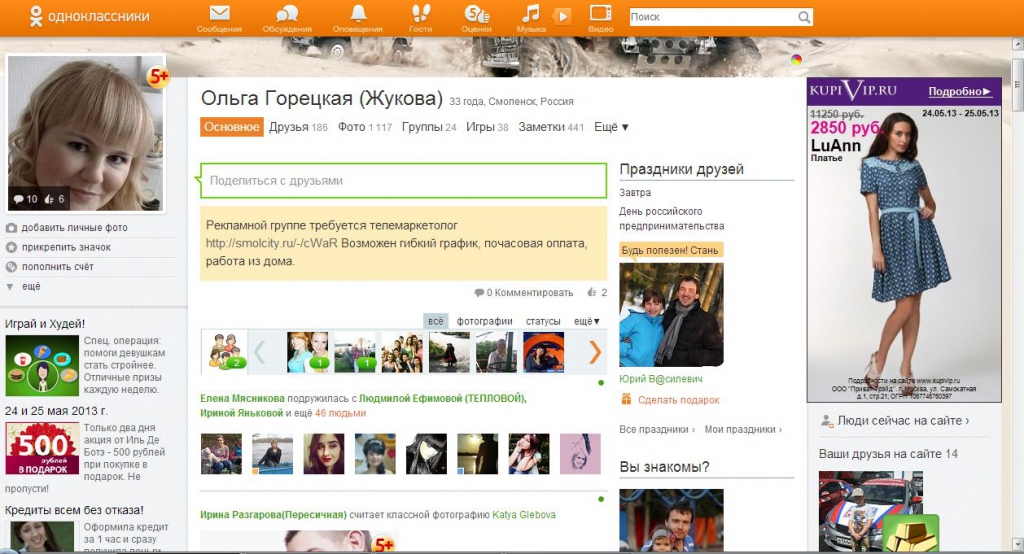Open Ирина Разгарова(Пересичная) profile link
The height and width of the screenshot is (554, 1024).
tap(273, 515)
